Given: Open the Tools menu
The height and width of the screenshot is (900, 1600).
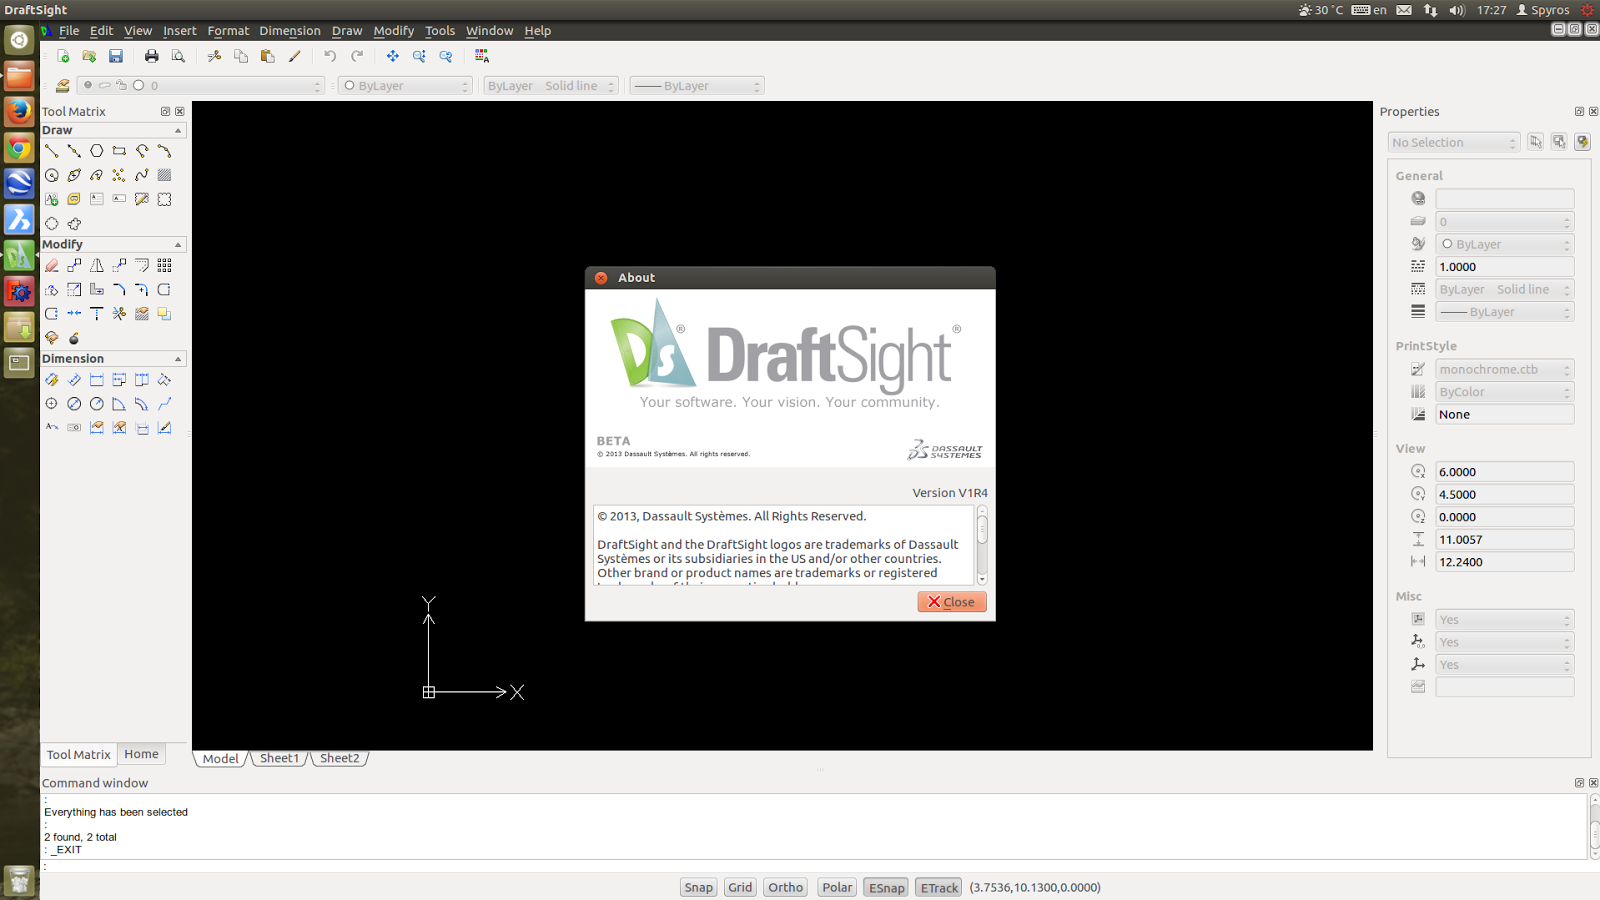Looking at the screenshot, I should pyautogui.click(x=440, y=31).
